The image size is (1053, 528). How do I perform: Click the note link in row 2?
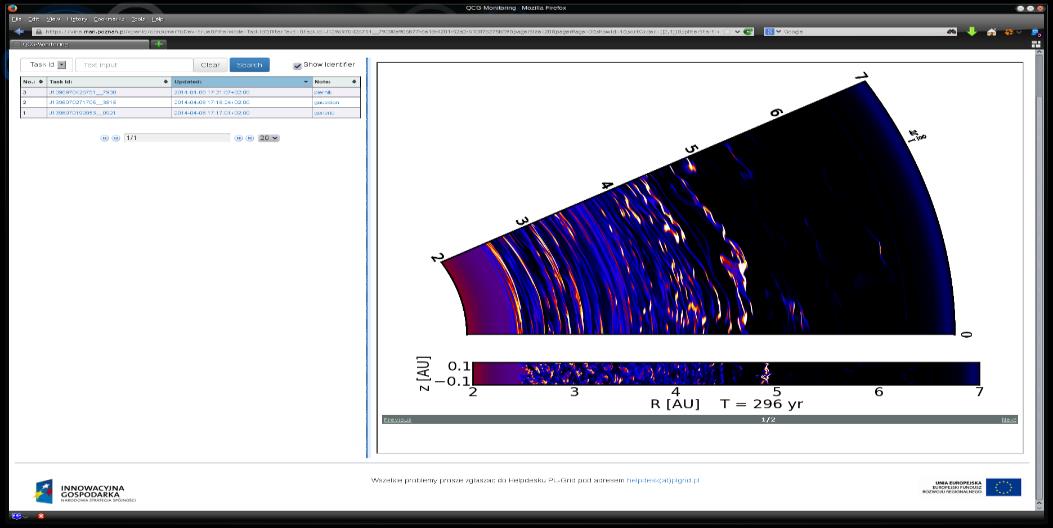(x=326, y=102)
